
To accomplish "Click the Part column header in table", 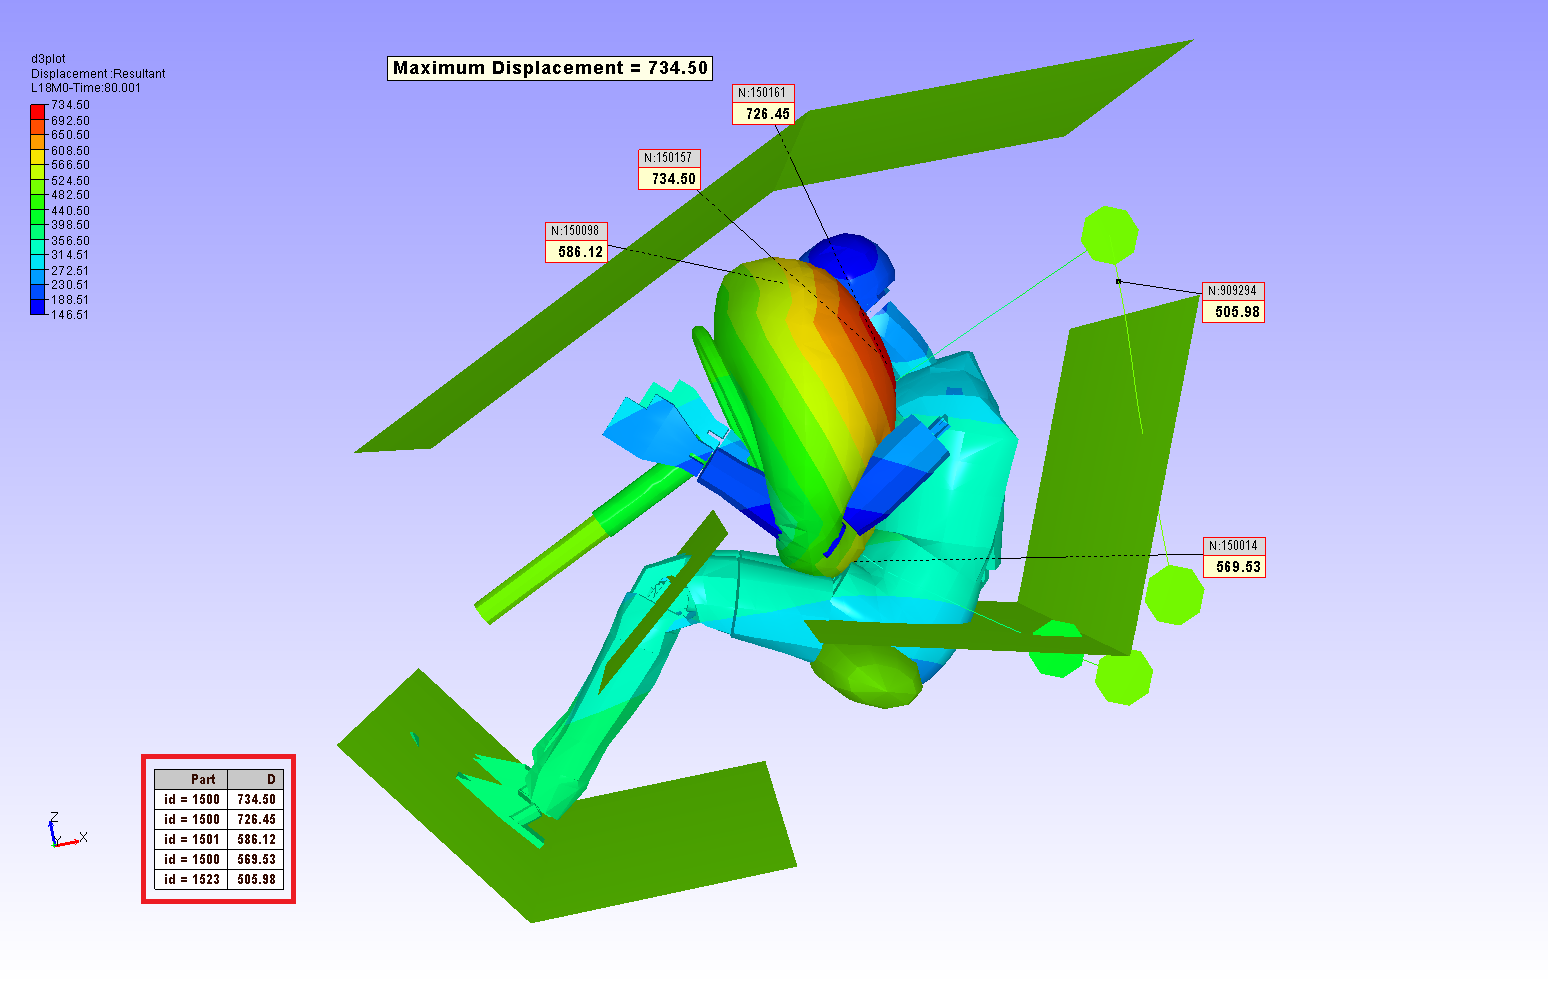I will click(192, 779).
